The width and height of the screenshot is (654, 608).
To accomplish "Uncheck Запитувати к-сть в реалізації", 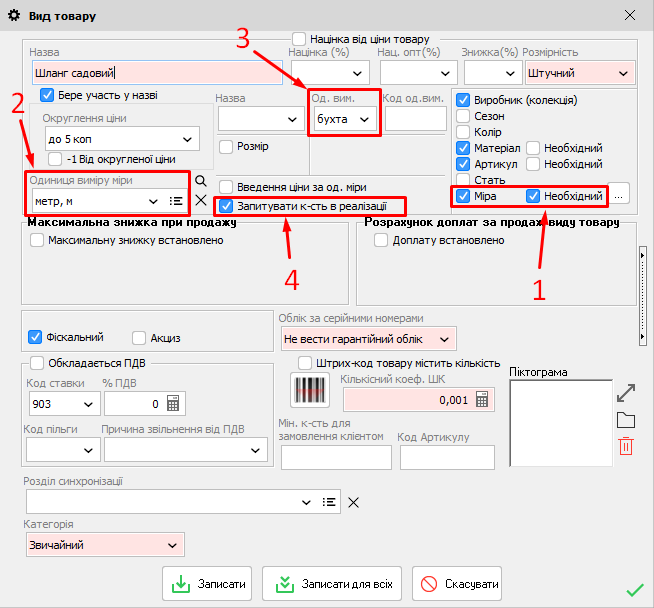I will click(x=227, y=205).
